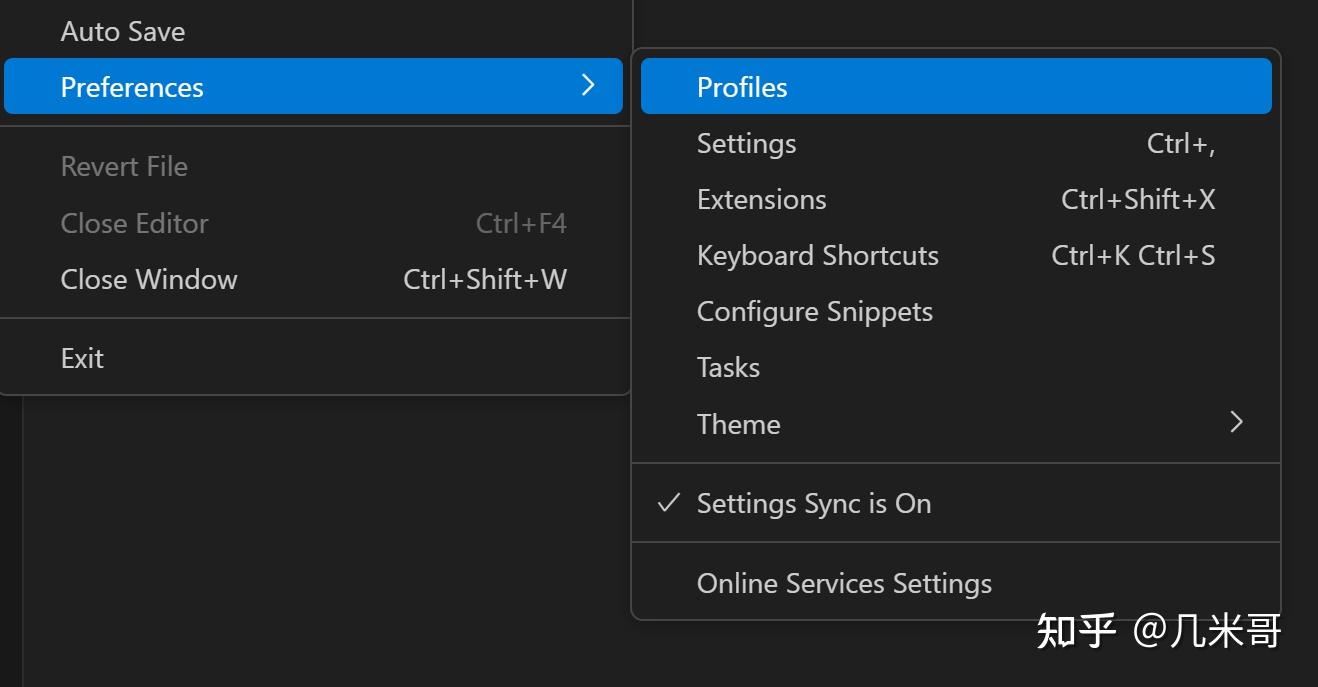Open the Preferences submenu arrow
This screenshot has width=1318, height=687.
click(x=588, y=86)
